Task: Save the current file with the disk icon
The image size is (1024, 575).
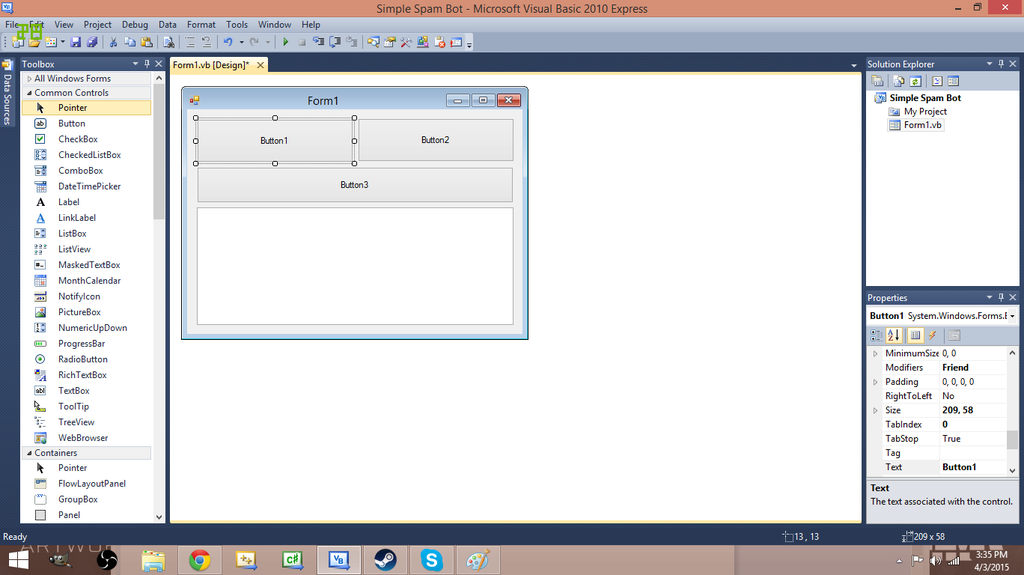Action: tap(76, 42)
